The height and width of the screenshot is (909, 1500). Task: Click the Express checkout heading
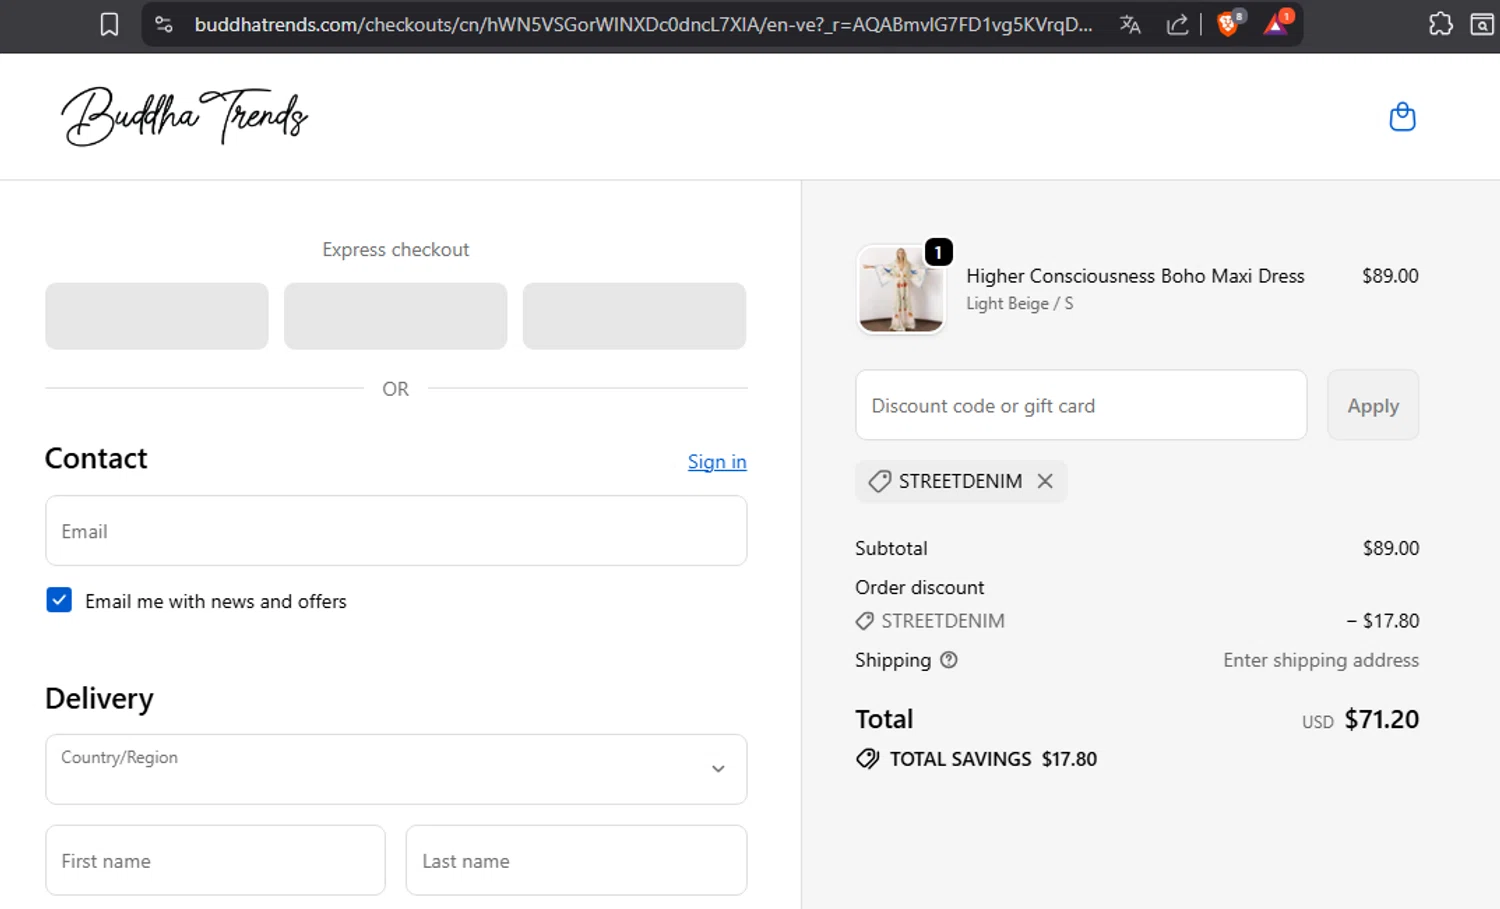(x=396, y=250)
